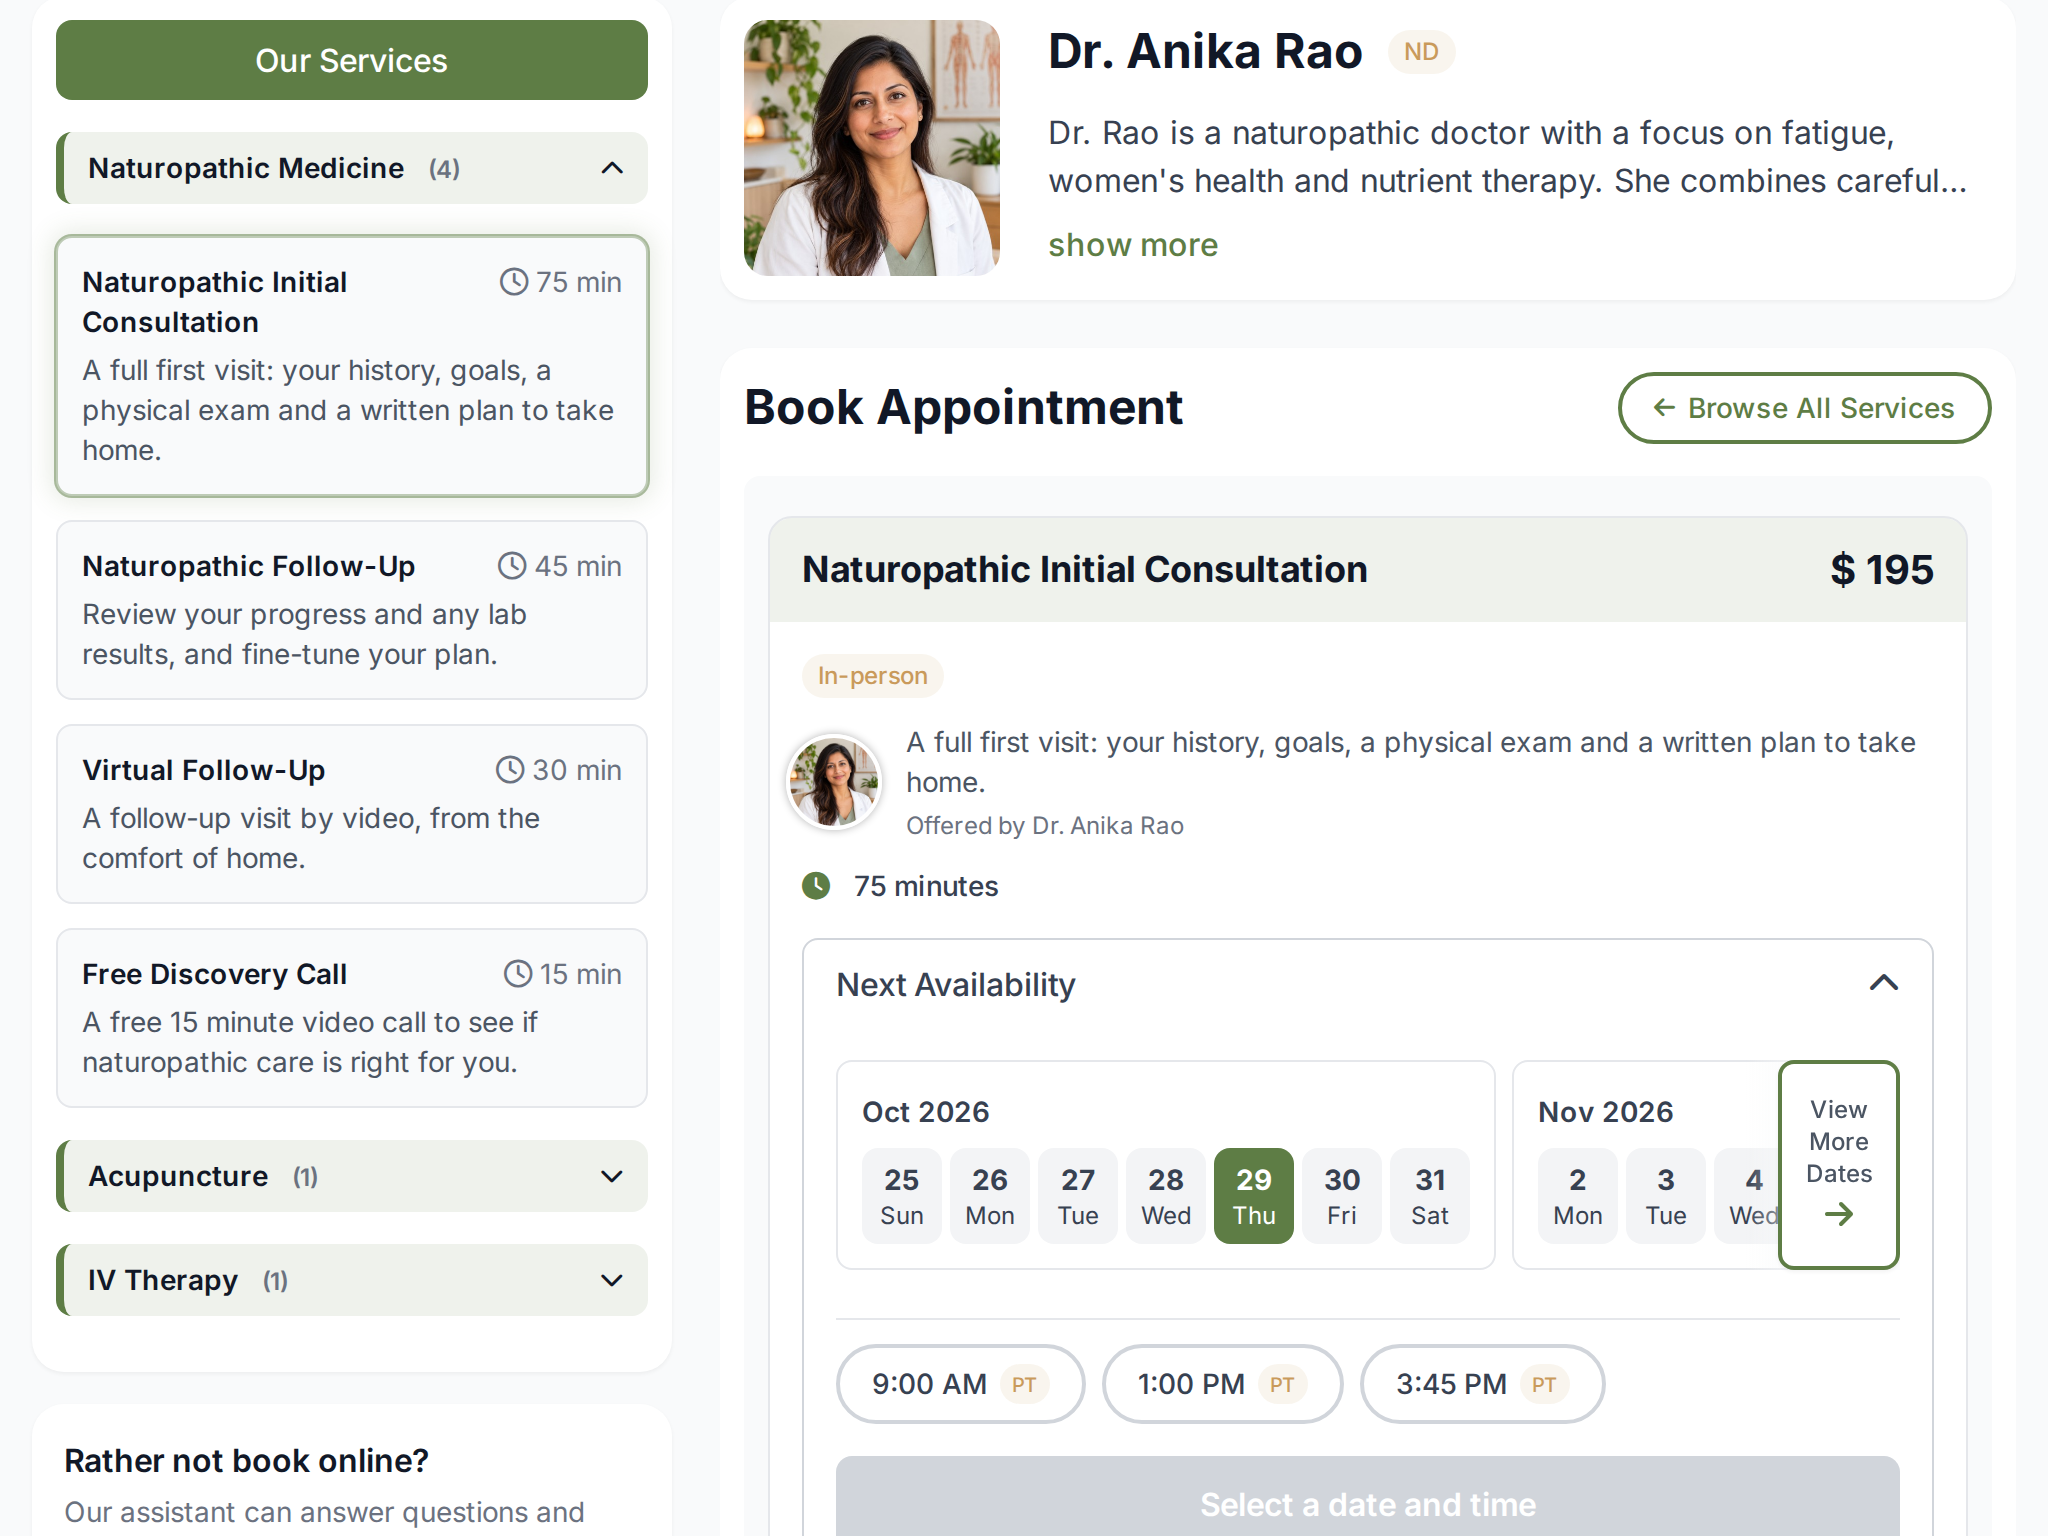Select the highlighted Thursday October 29 date
This screenshot has width=2048, height=1536.
point(1254,1196)
